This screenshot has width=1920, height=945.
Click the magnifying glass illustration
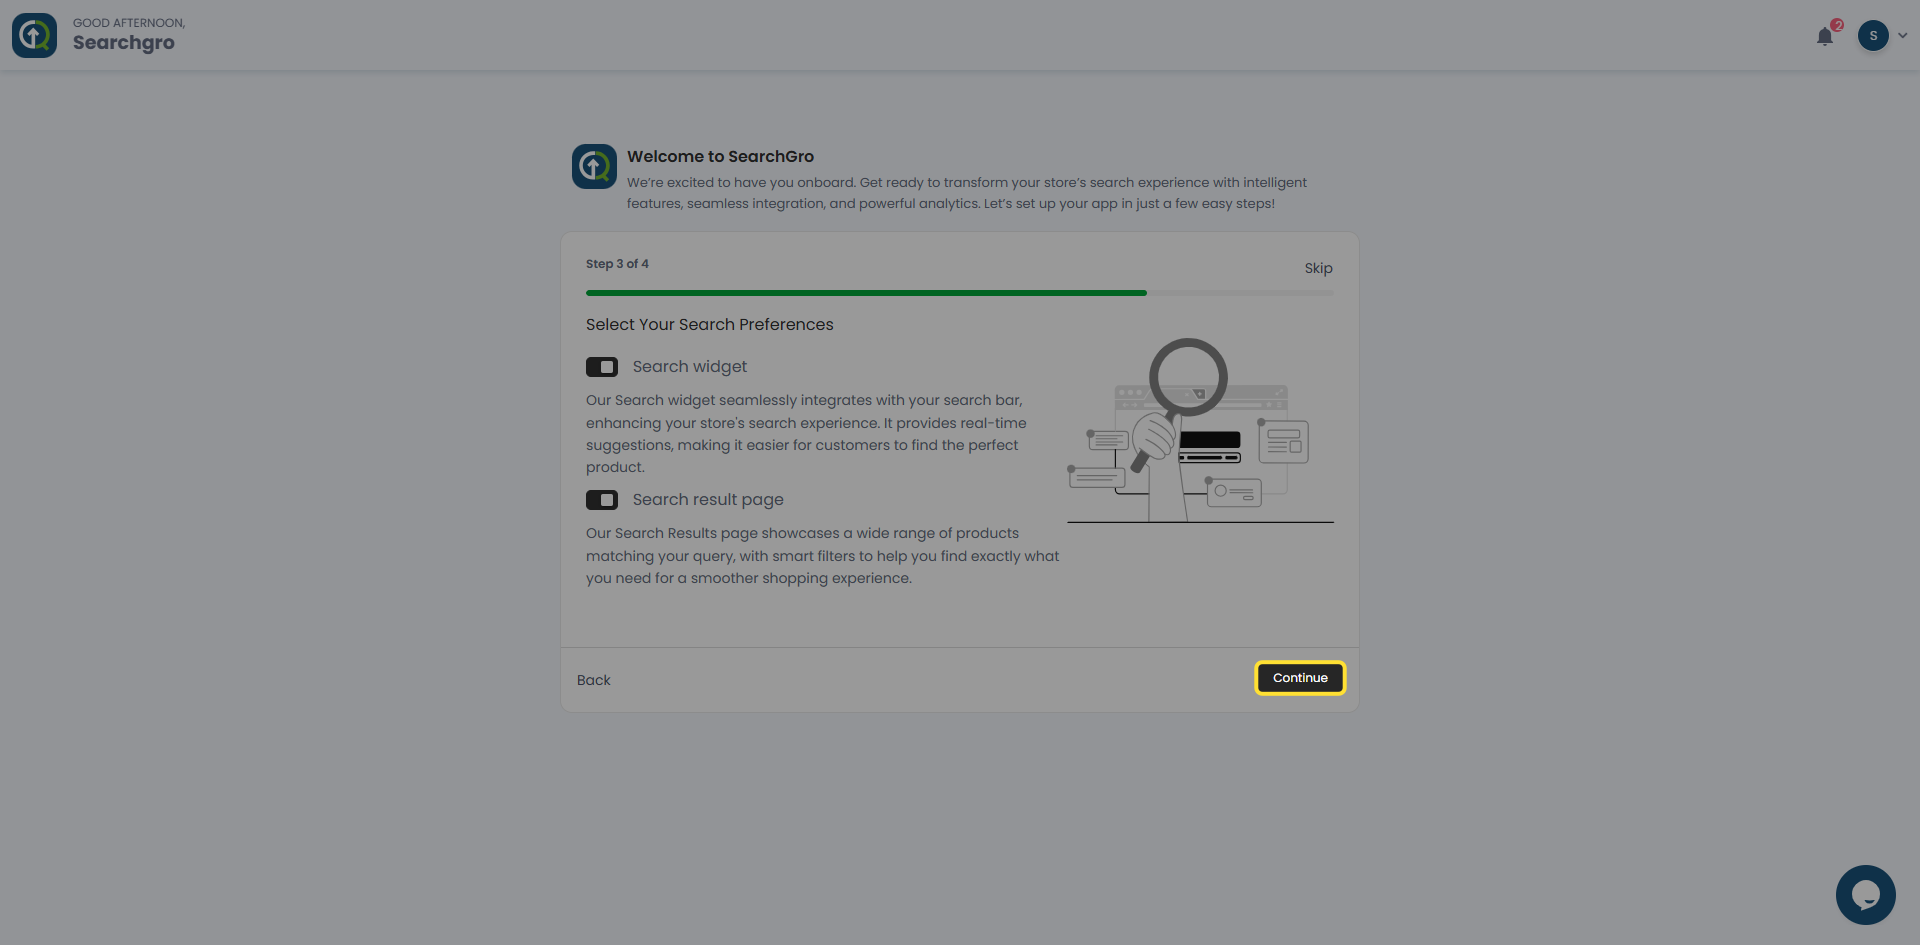tap(1188, 378)
